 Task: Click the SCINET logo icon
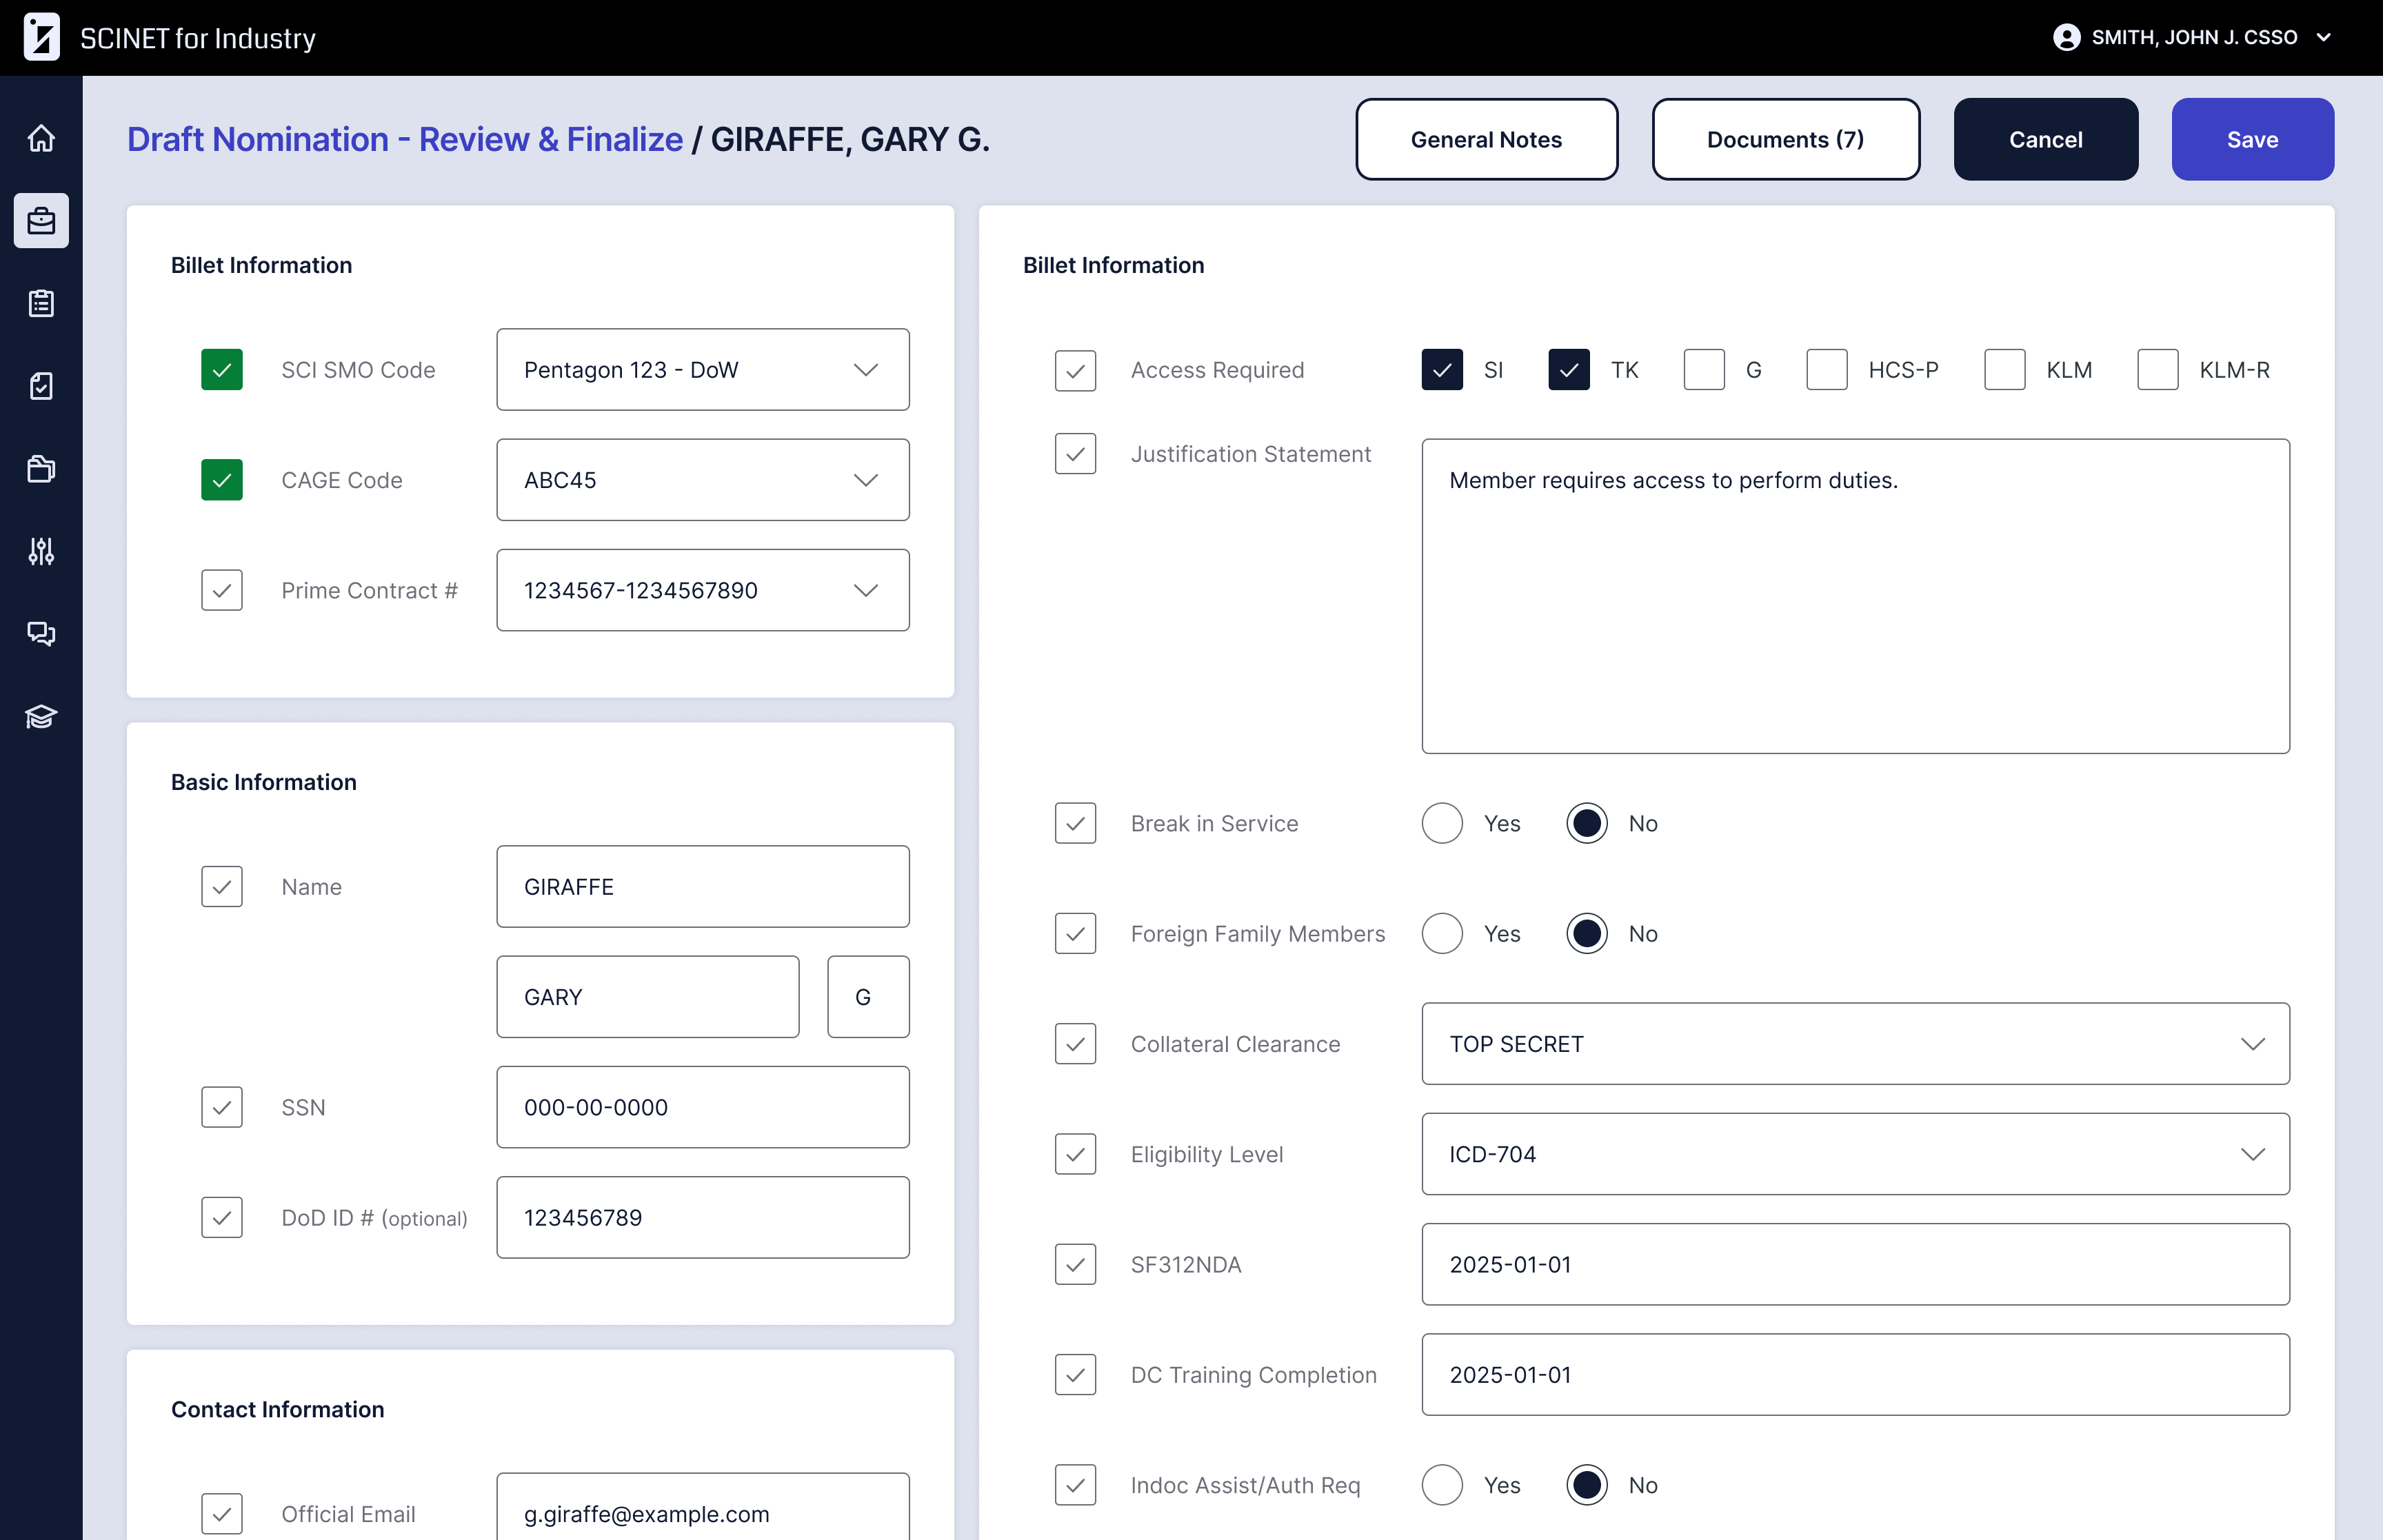point(41,37)
